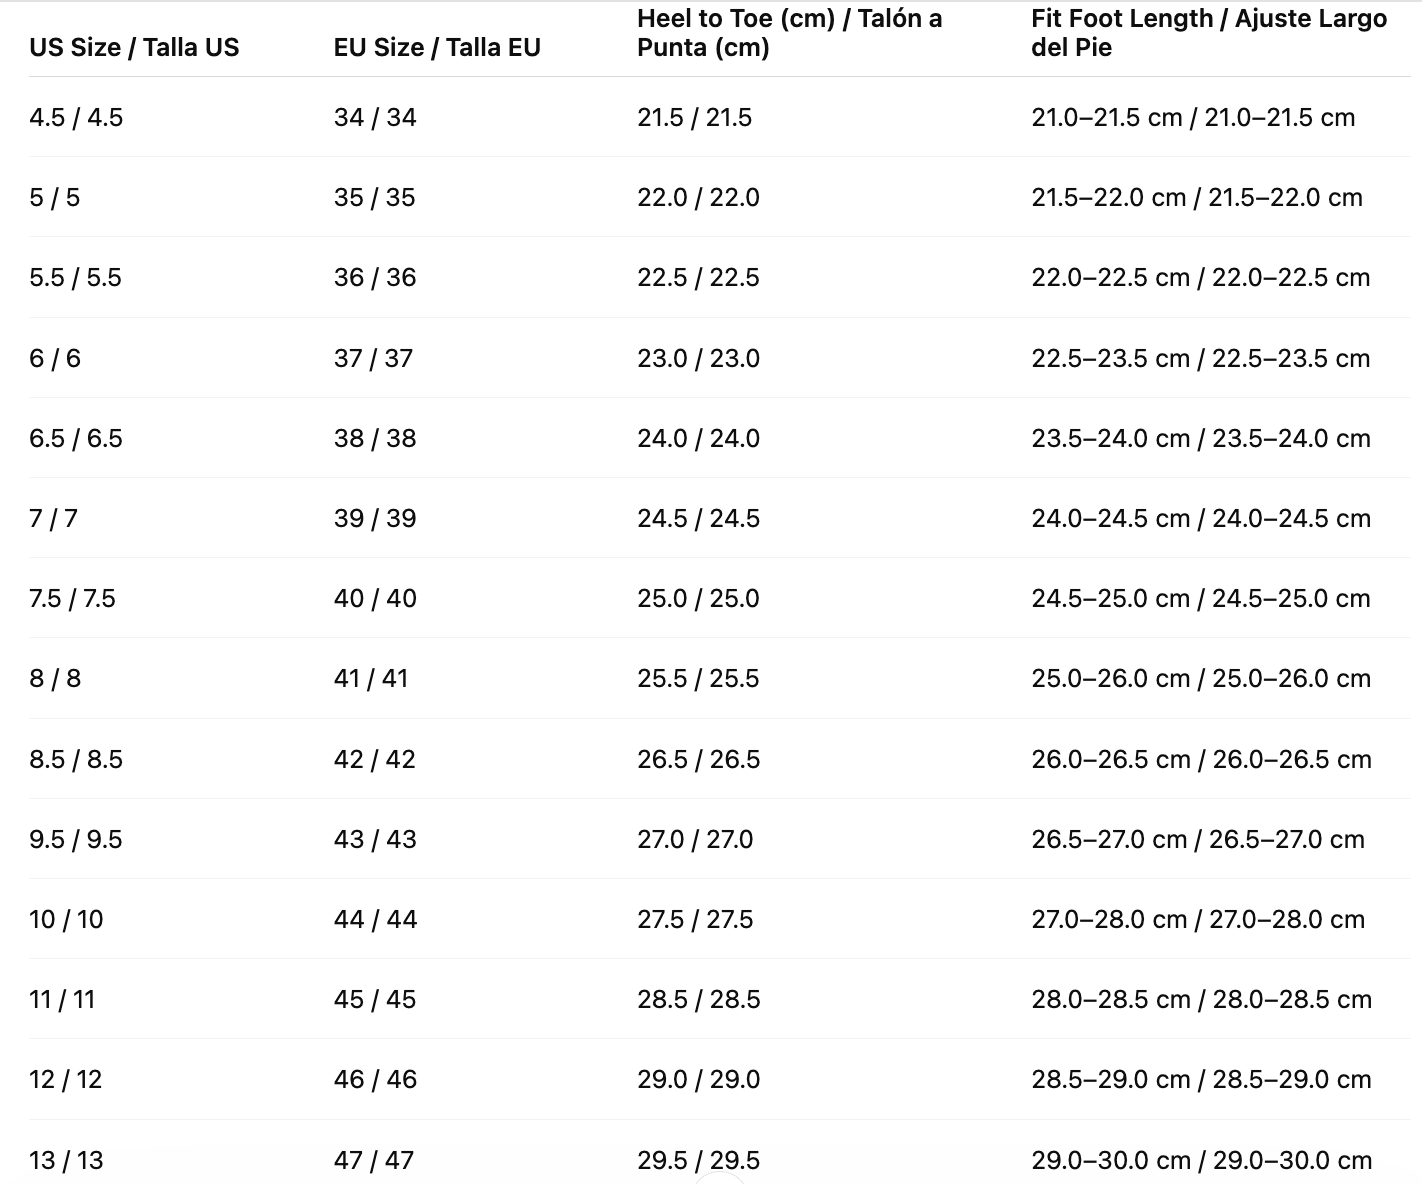The height and width of the screenshot is (1184, 1422).
Task: Select the 22.5–23.5 cm fit length cell
Action: click(x=1200, y=358)
